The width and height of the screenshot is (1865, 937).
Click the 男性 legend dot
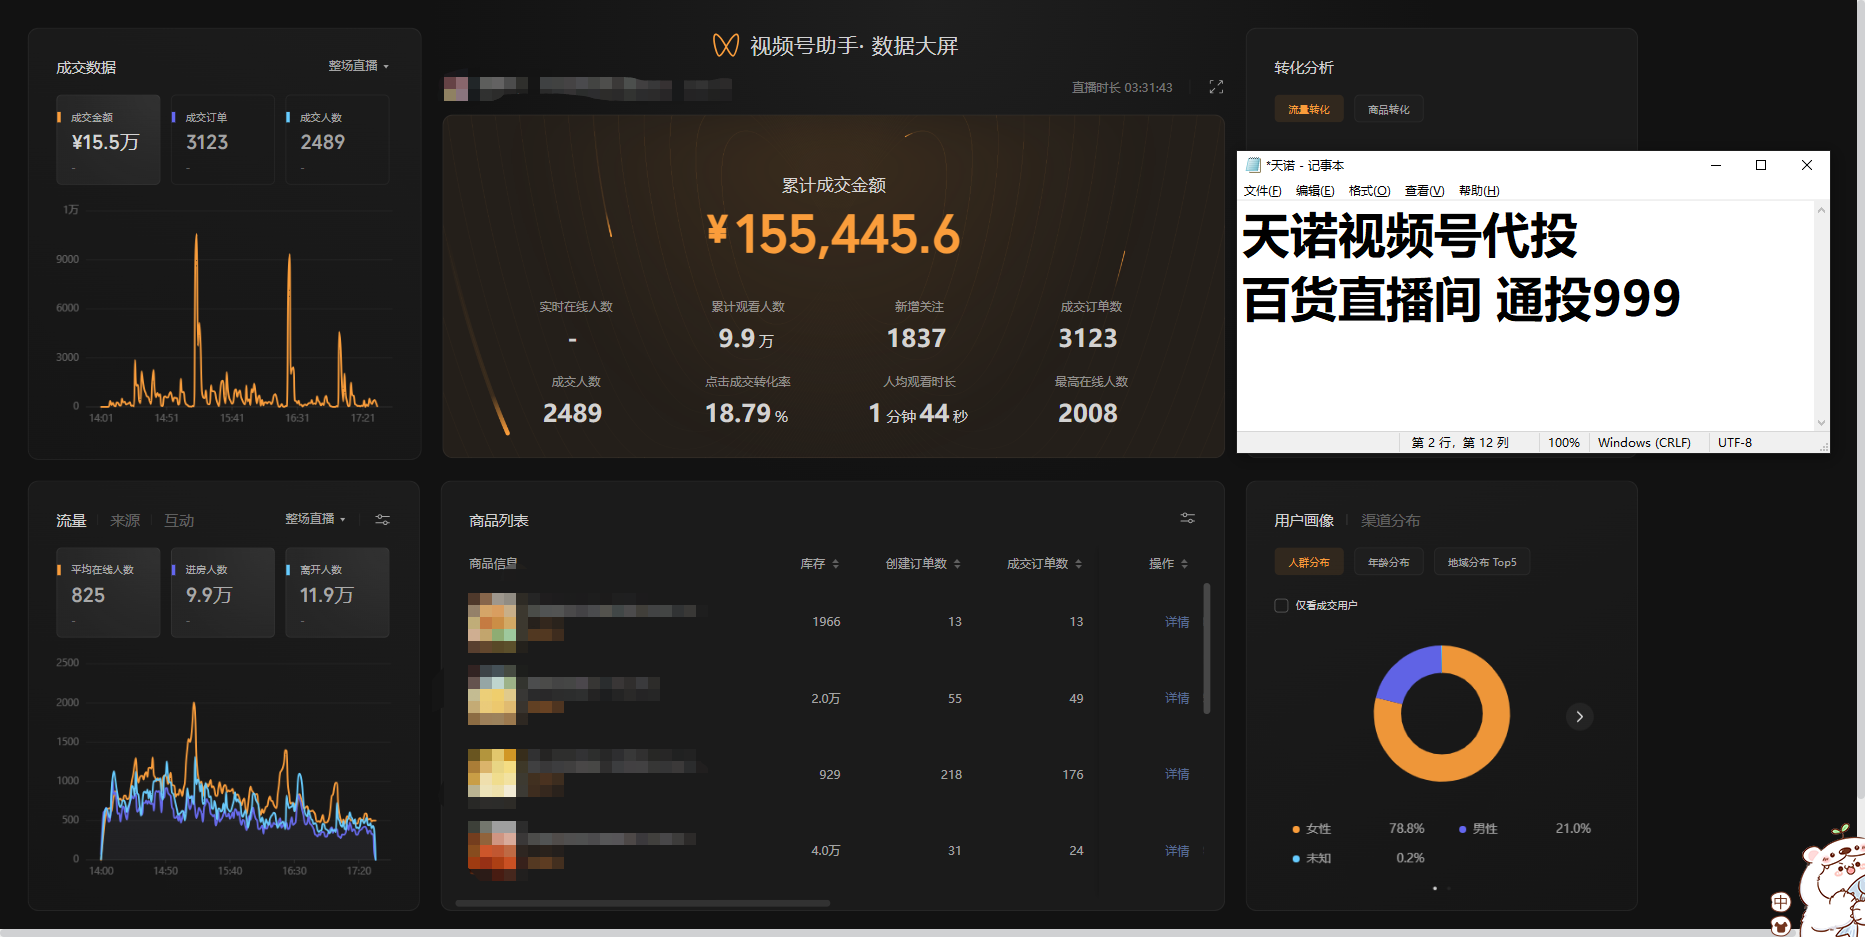(x=1462, y=829)
